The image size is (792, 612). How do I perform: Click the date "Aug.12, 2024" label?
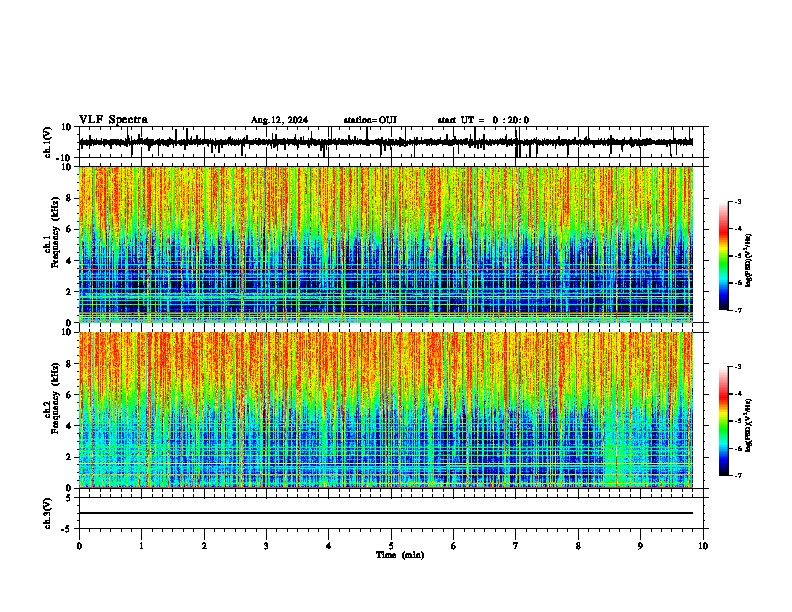click(279, 120)
